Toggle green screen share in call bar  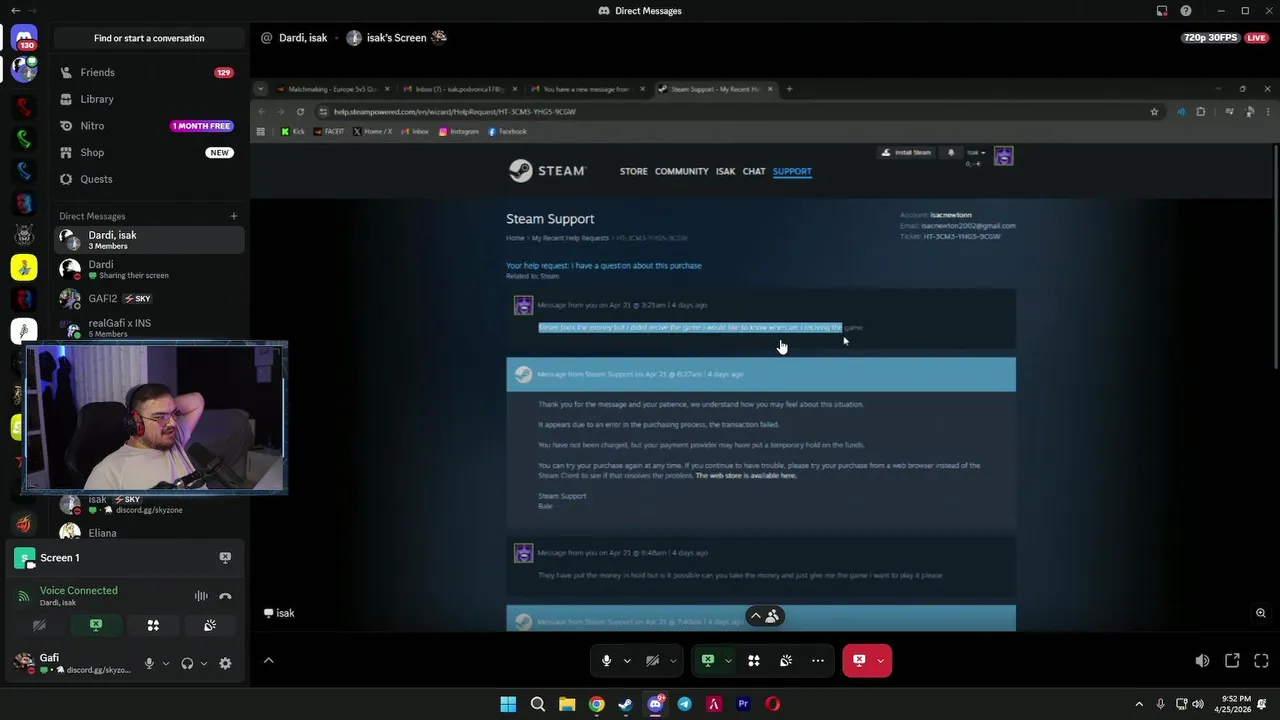tap(708, 661)
